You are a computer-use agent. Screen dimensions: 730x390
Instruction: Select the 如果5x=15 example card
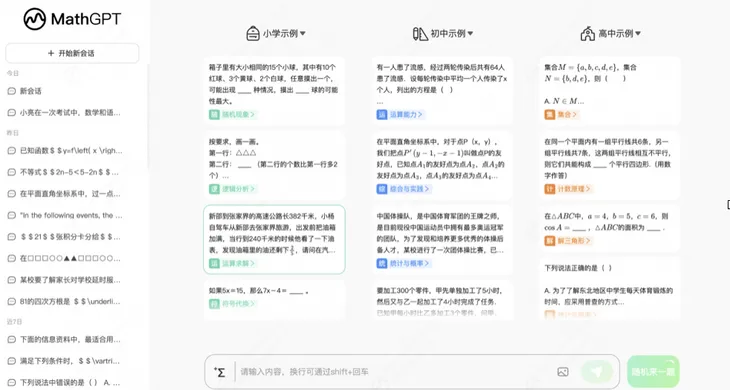coord(274,300)
